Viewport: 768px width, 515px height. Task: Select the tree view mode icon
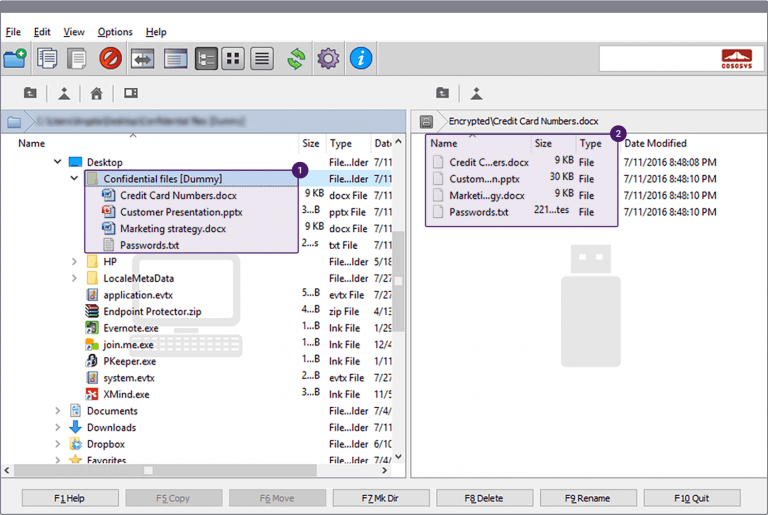coord(206,59)
